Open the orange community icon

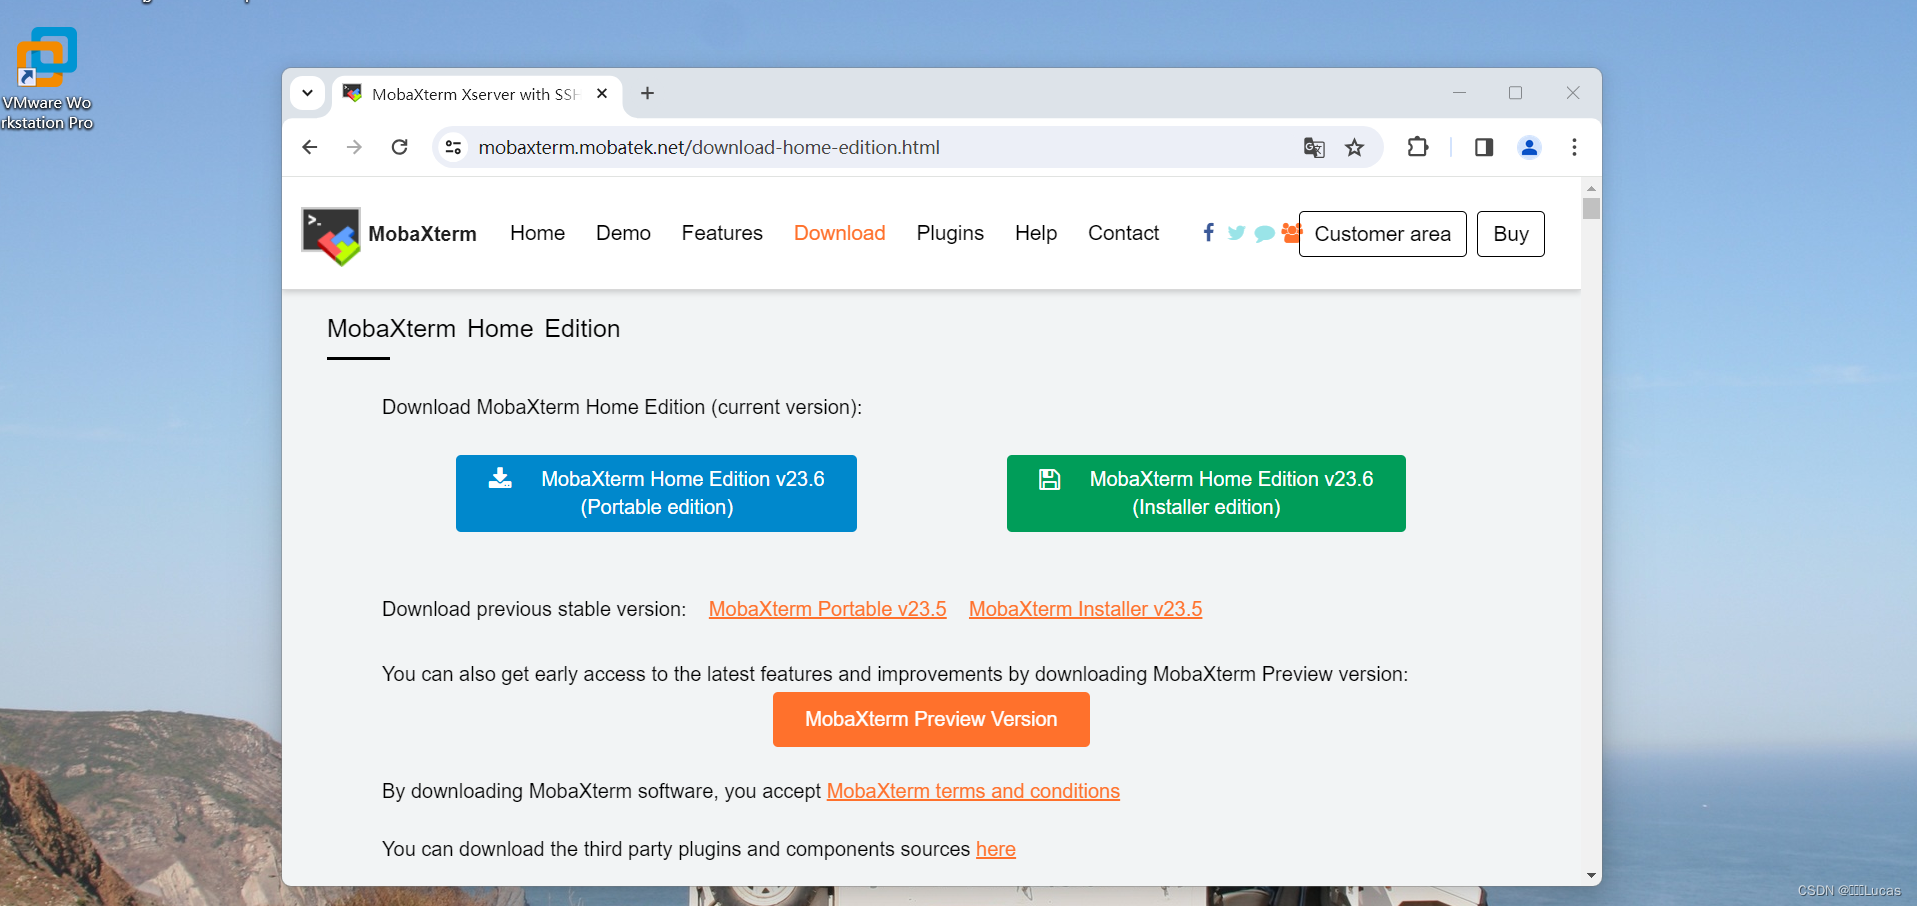click(1291, 232)
